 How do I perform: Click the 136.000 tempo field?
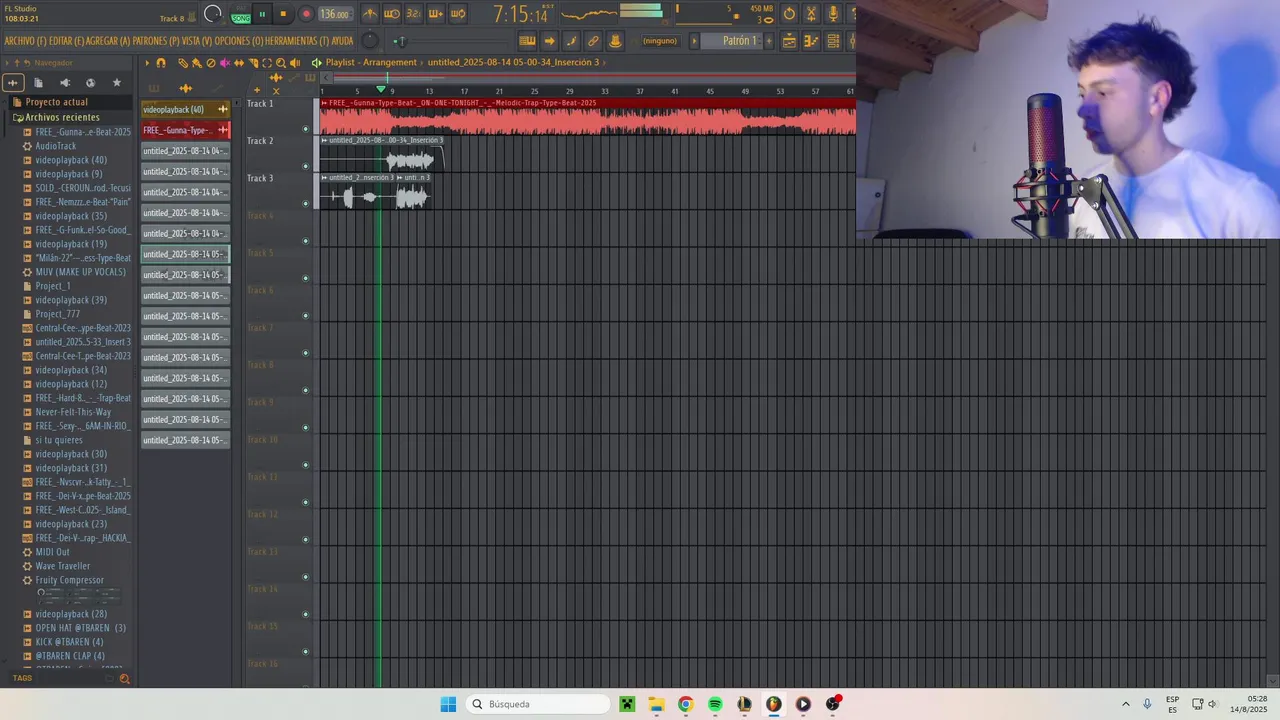click(x=334, y=14)
